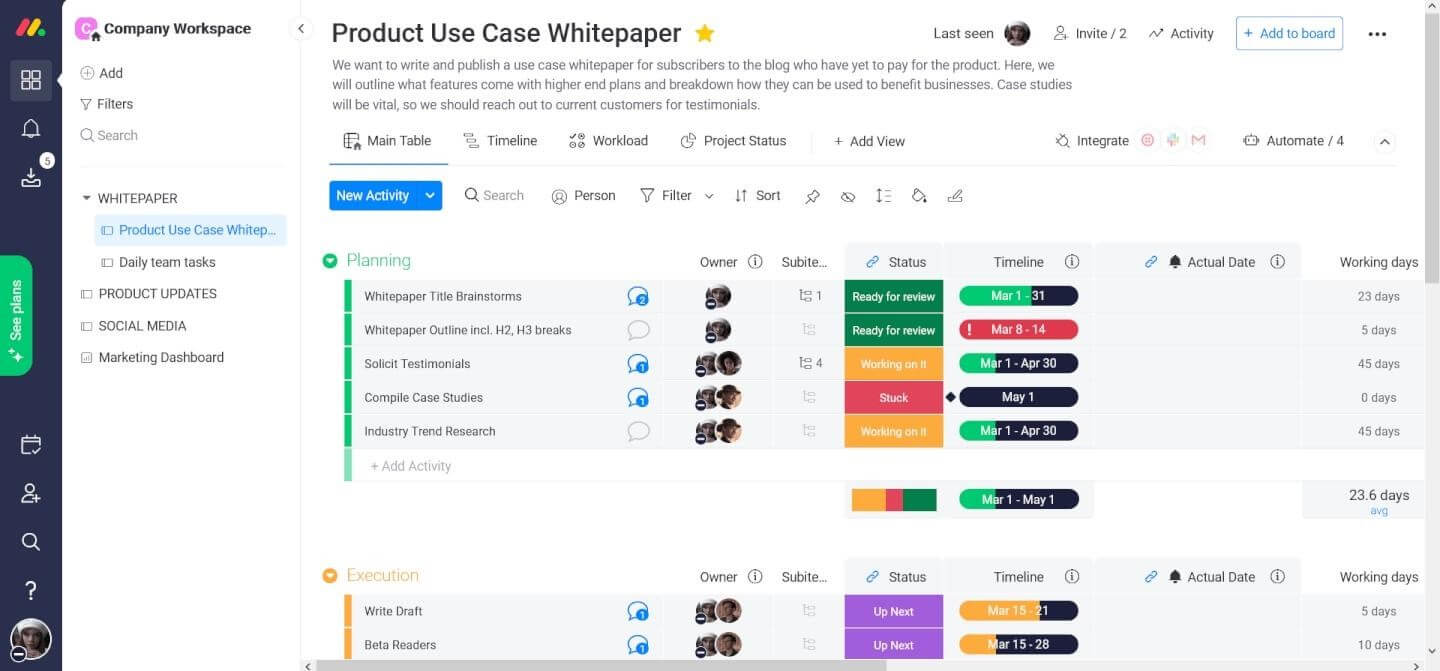The image size is (1440, 671).
Task: Open the Stuck status cell for Compile Case Studies
Action: tap(894, 398)
